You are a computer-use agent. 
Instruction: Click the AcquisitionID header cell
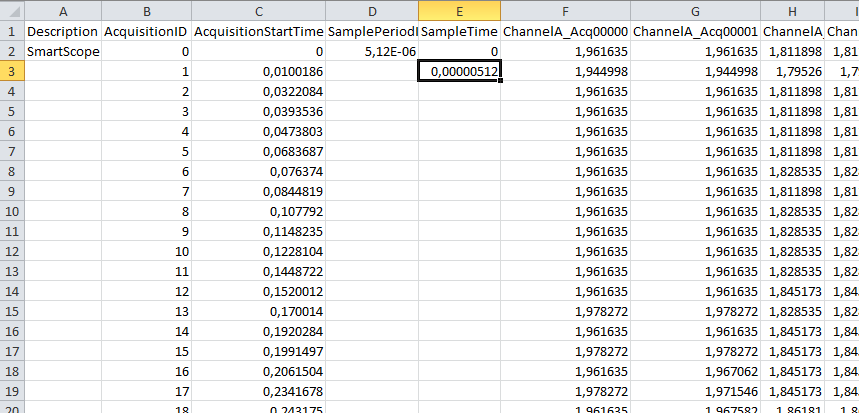tap(146, 31)
